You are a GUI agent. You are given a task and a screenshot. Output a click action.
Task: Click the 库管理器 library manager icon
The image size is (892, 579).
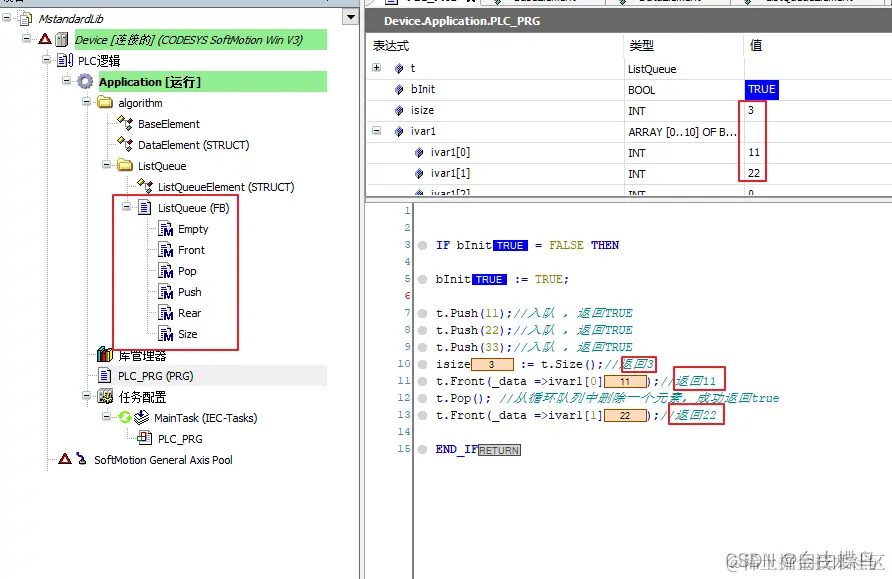pos(105,355)
